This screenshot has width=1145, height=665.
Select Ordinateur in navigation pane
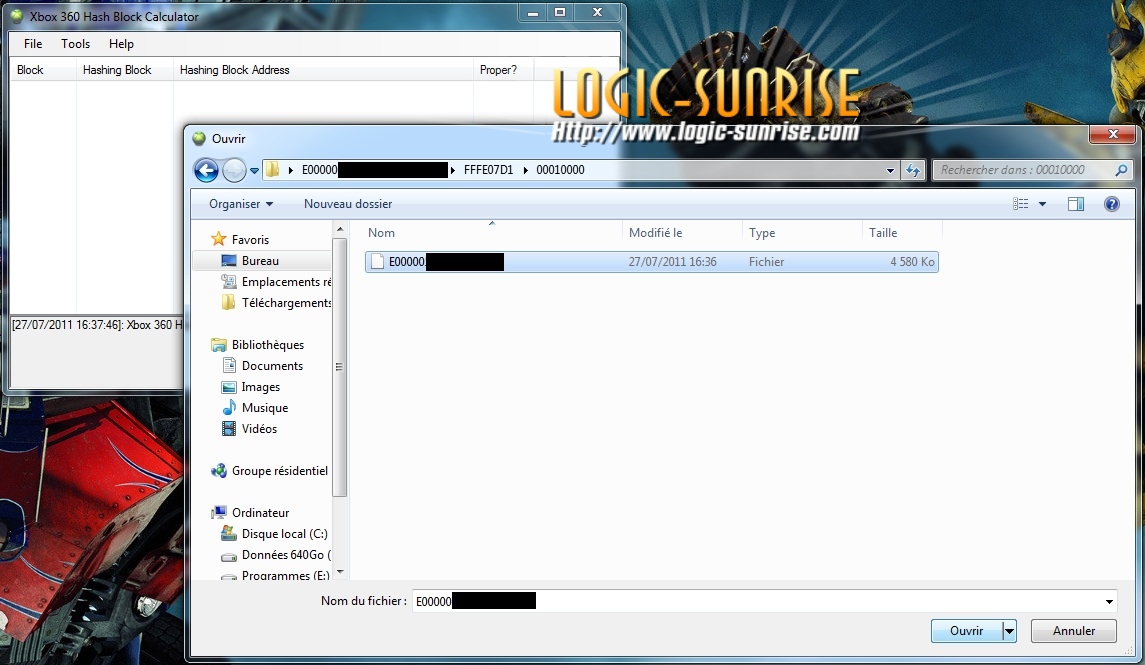260,512
